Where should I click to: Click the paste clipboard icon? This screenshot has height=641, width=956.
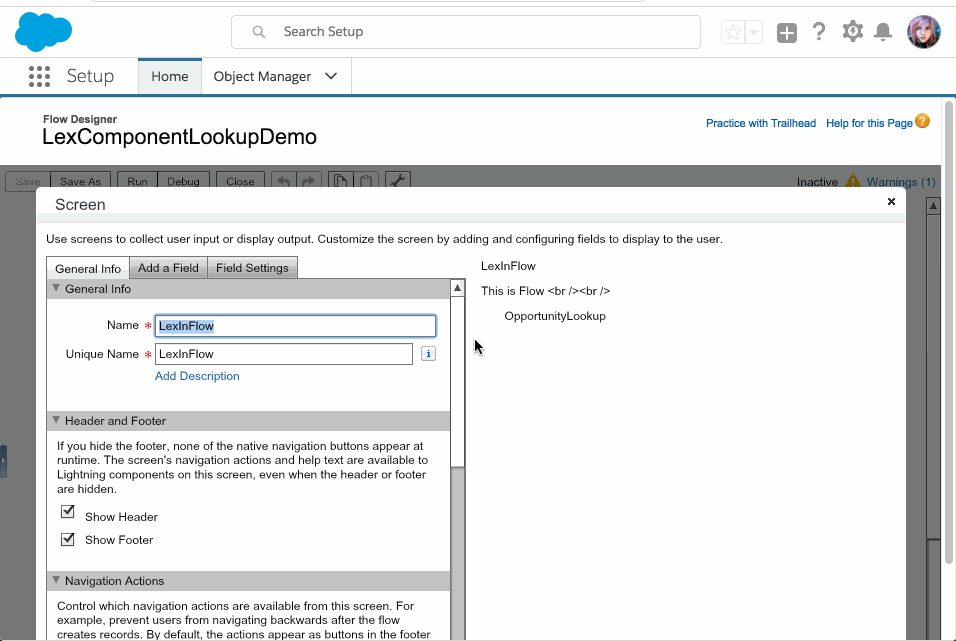pos(366,181)
